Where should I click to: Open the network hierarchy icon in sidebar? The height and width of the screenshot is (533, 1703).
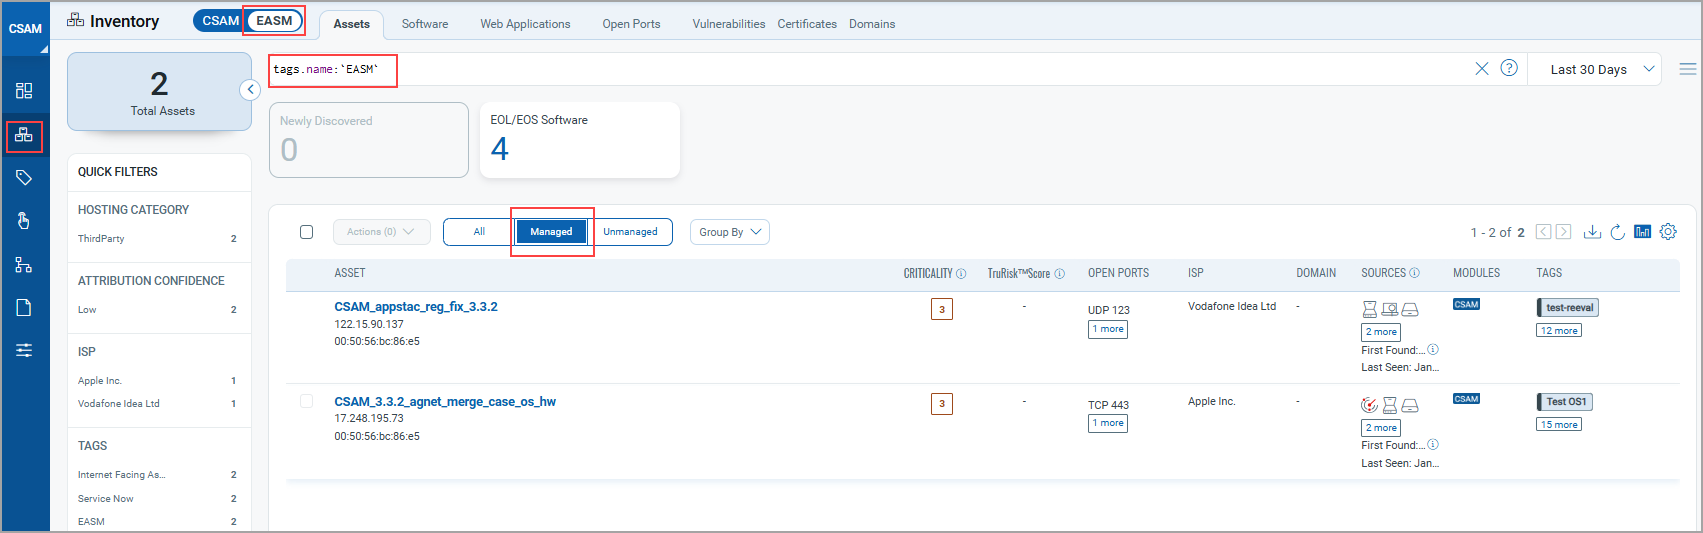(x=24, y=265)
